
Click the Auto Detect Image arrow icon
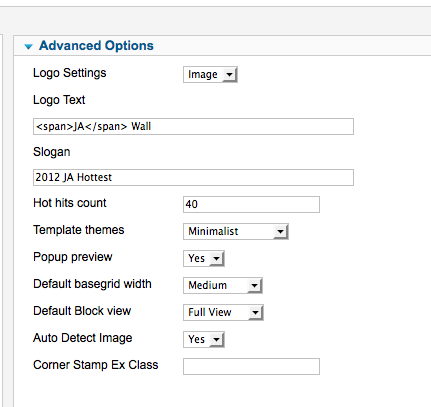click(217, 340)
